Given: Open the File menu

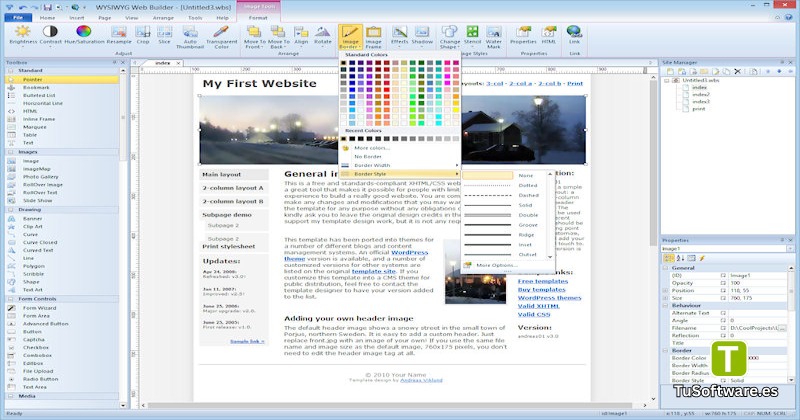Looking at the screenshot, I should pos(18,17).
